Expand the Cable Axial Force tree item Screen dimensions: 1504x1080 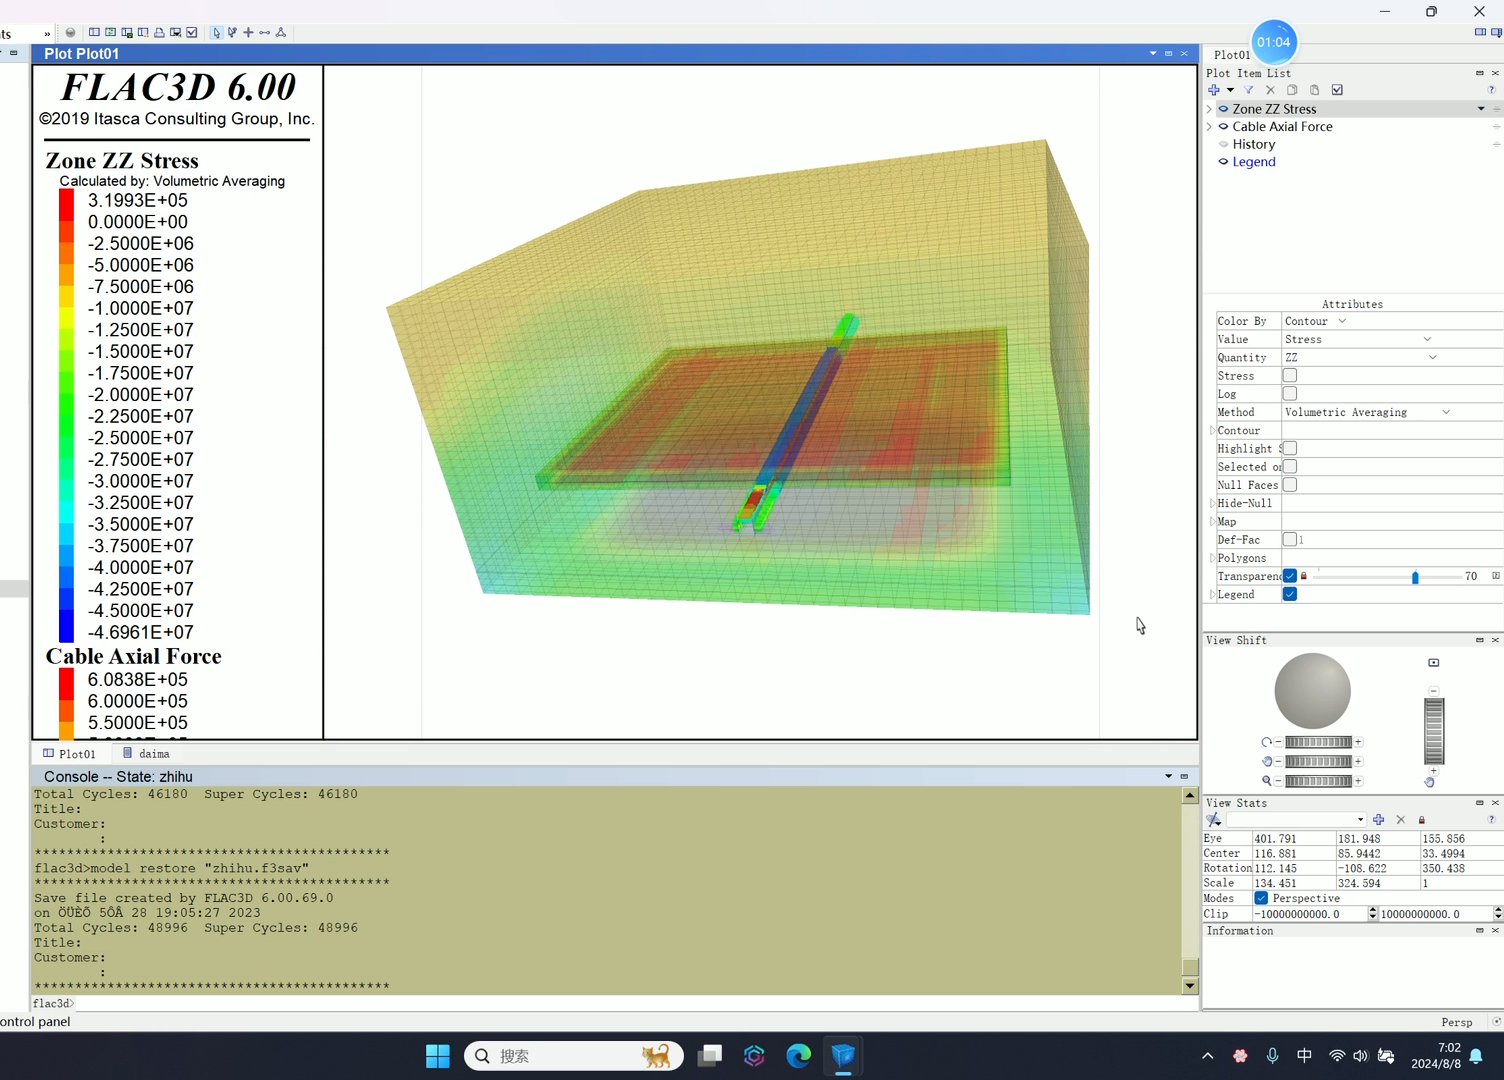point(1209,127)
